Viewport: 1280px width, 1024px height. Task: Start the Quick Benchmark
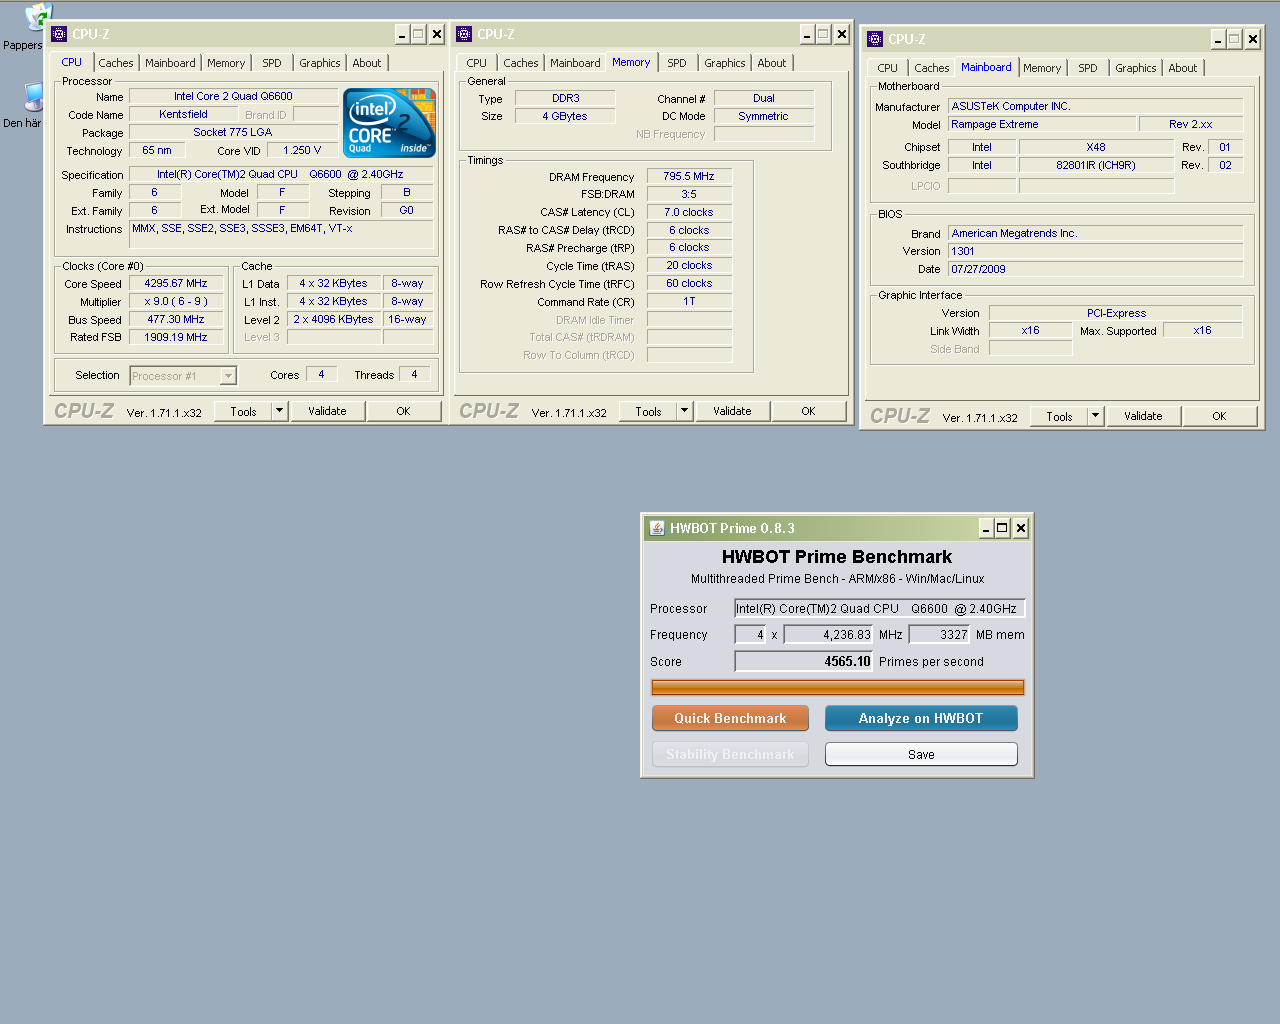coord(730,718)
